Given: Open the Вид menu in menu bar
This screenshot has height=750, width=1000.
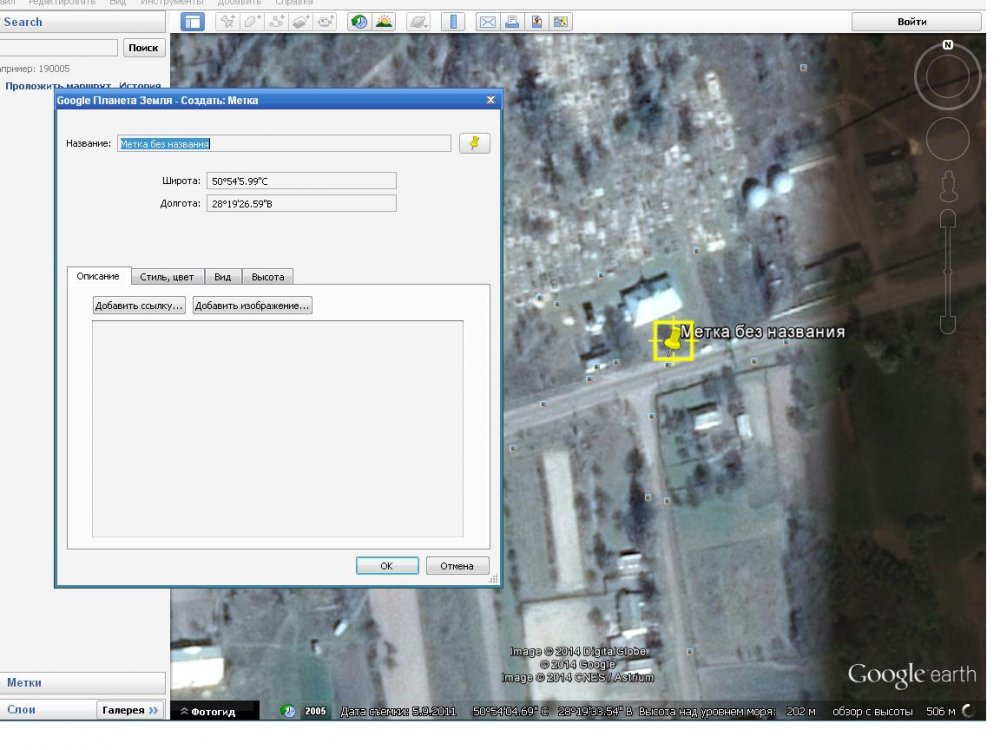Looking at the screenshot, I should pyautogui.click(x=117, y=3).
